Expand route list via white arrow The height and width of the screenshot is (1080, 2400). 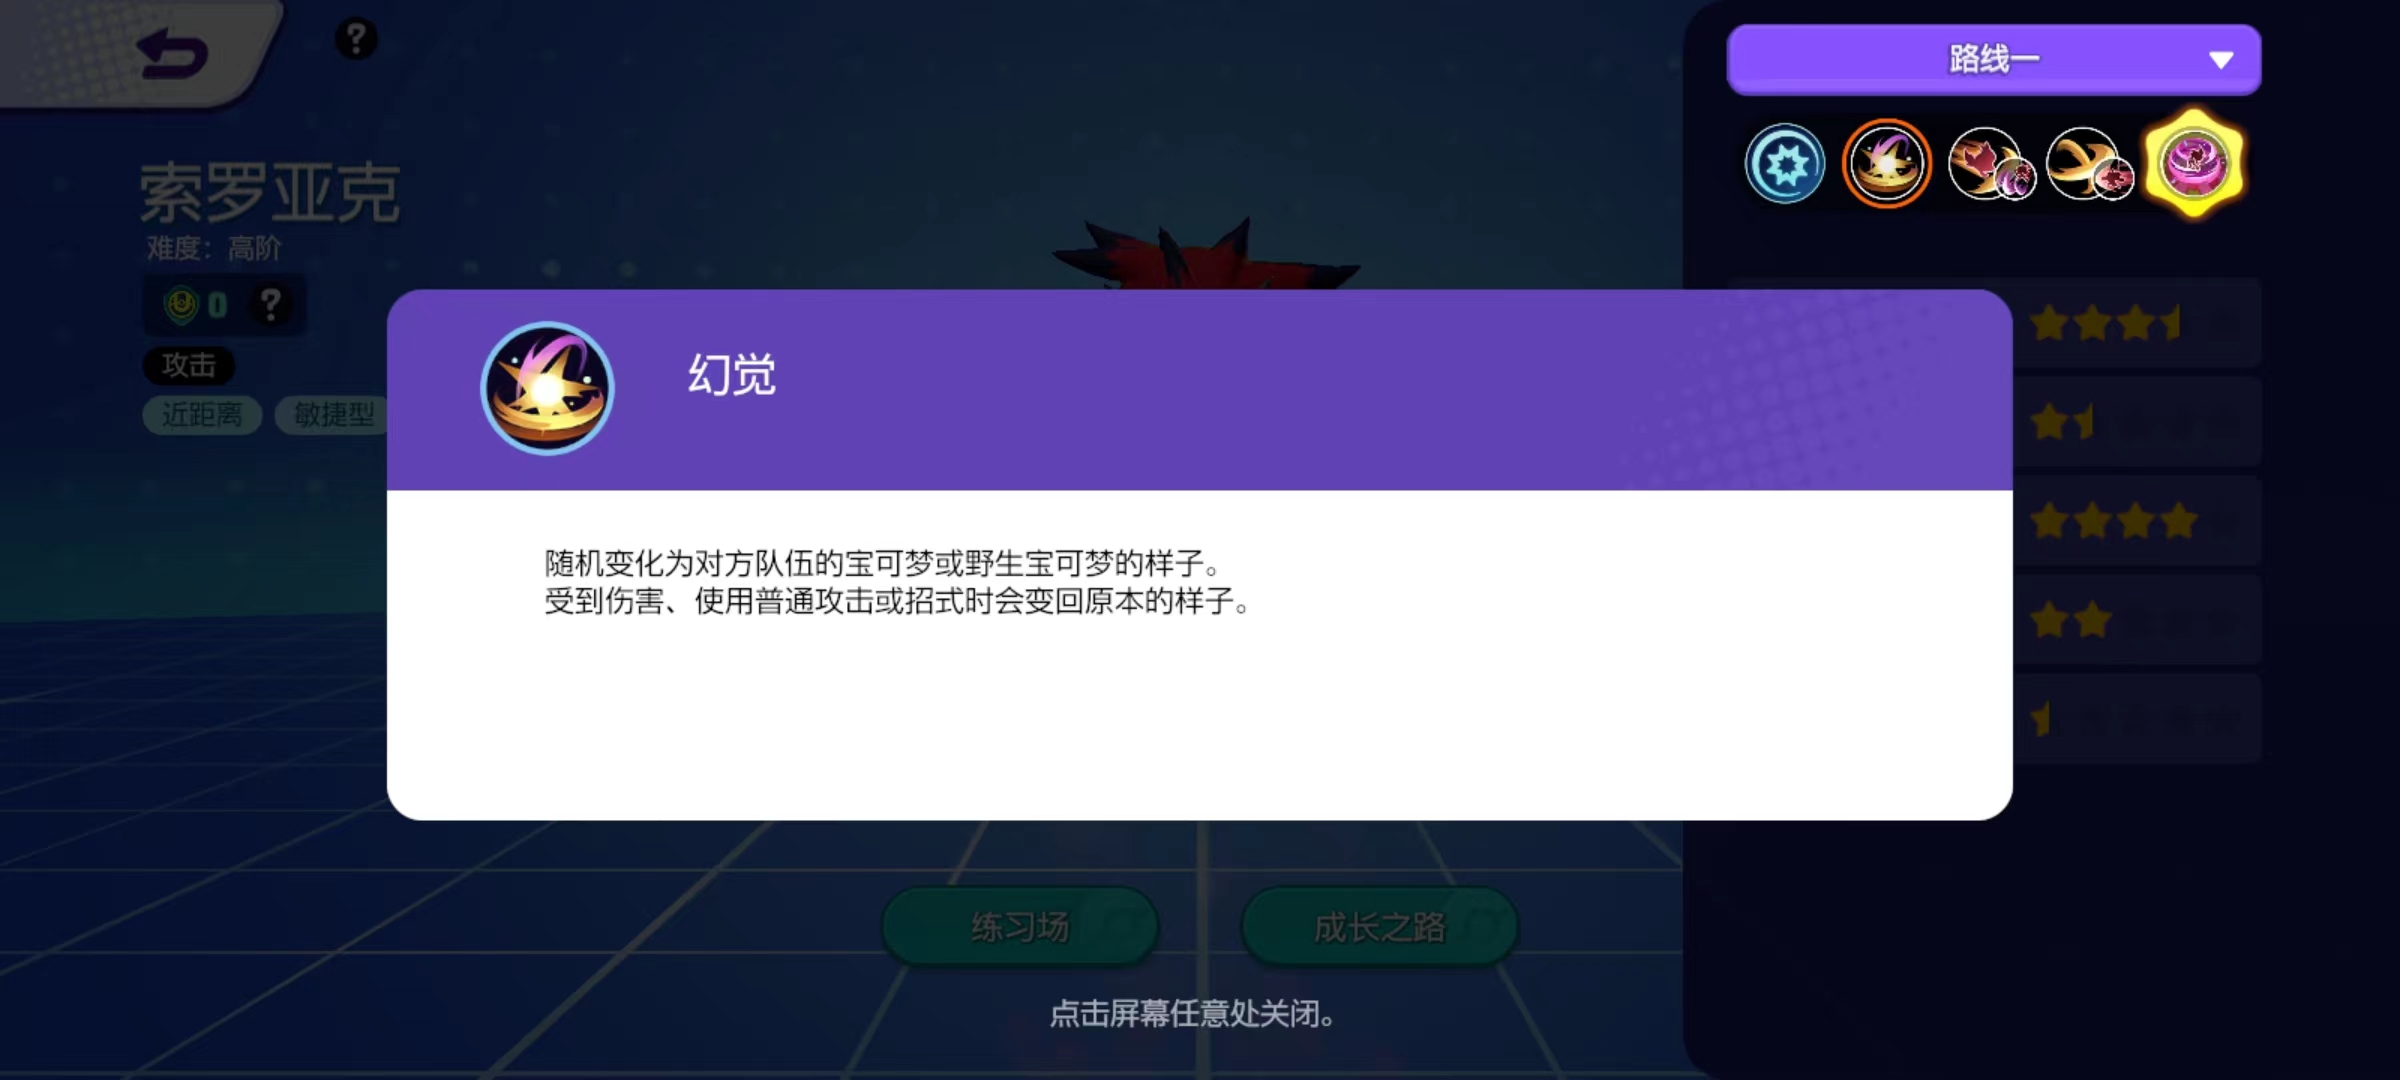pos(2221,60)
